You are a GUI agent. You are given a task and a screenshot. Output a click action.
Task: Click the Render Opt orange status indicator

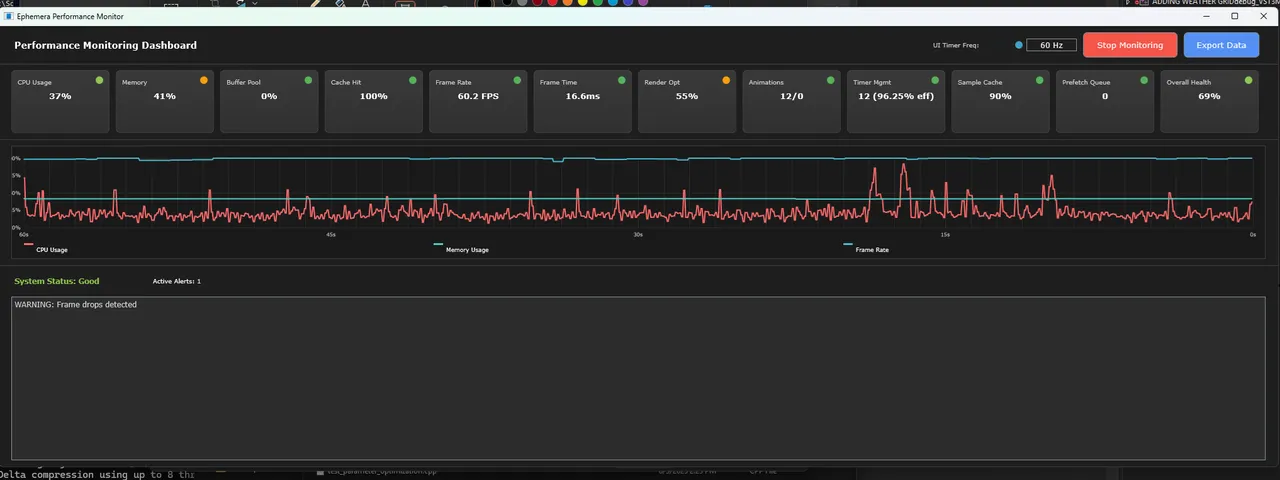coord(726,80)
